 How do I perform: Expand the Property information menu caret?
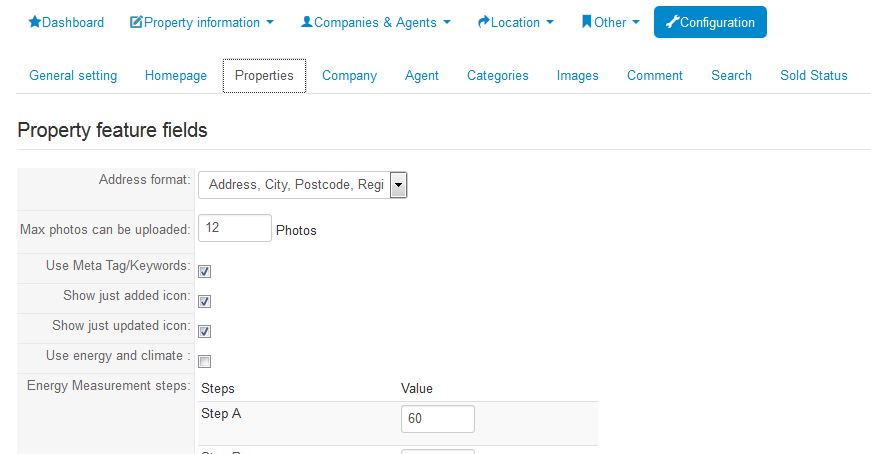pyautogui.click(x=270, y=22)
